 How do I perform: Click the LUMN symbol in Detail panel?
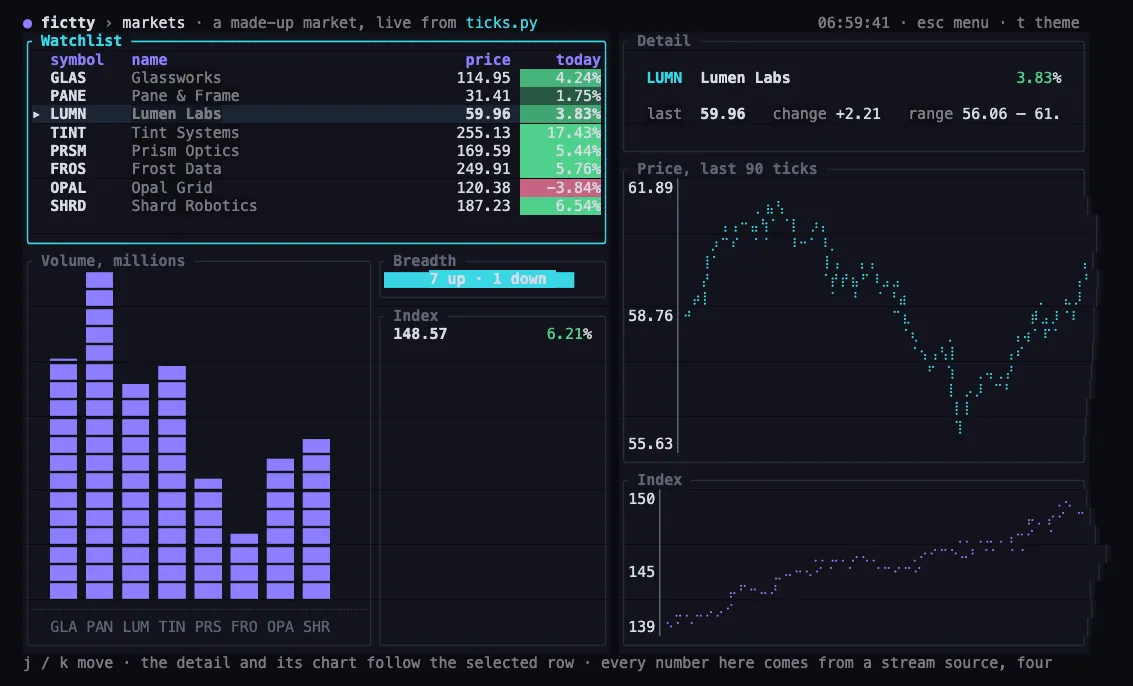tap(664, 77)
